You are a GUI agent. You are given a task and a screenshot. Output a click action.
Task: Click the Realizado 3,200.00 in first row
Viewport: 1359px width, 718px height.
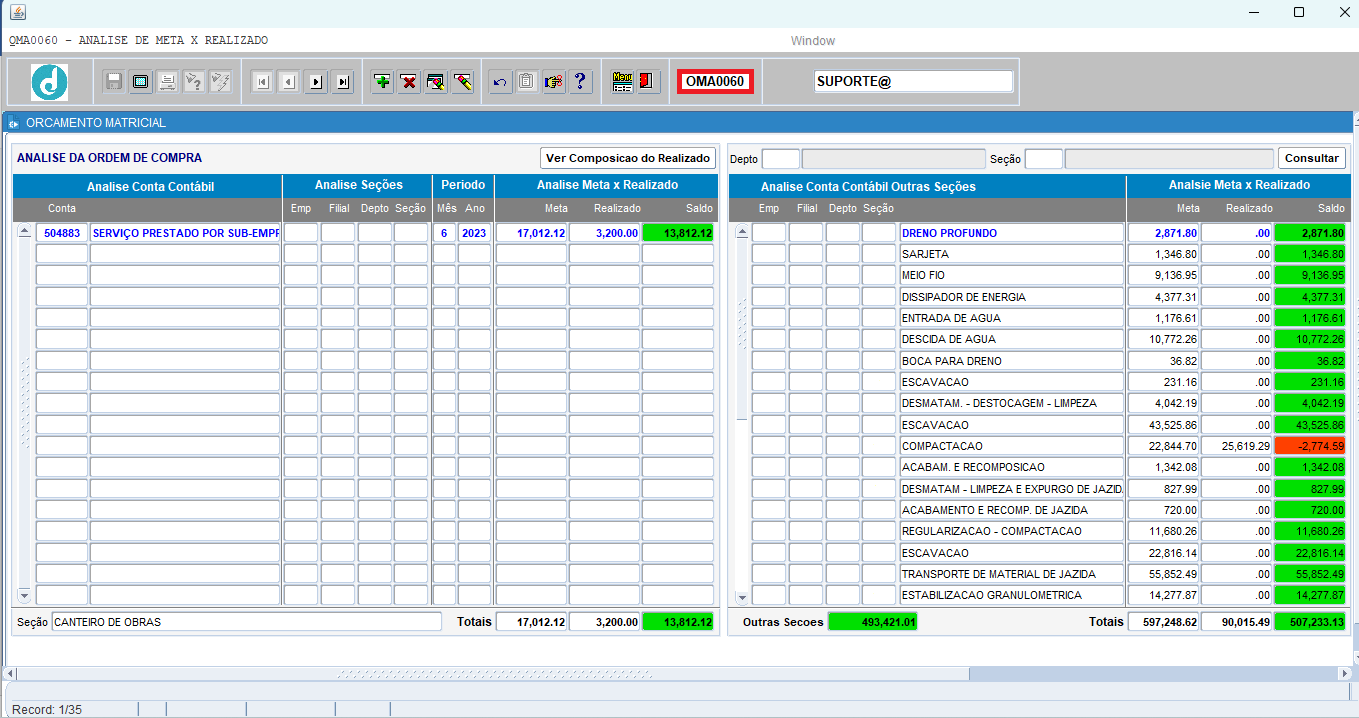pyautogui.click(x=604, y=233)
